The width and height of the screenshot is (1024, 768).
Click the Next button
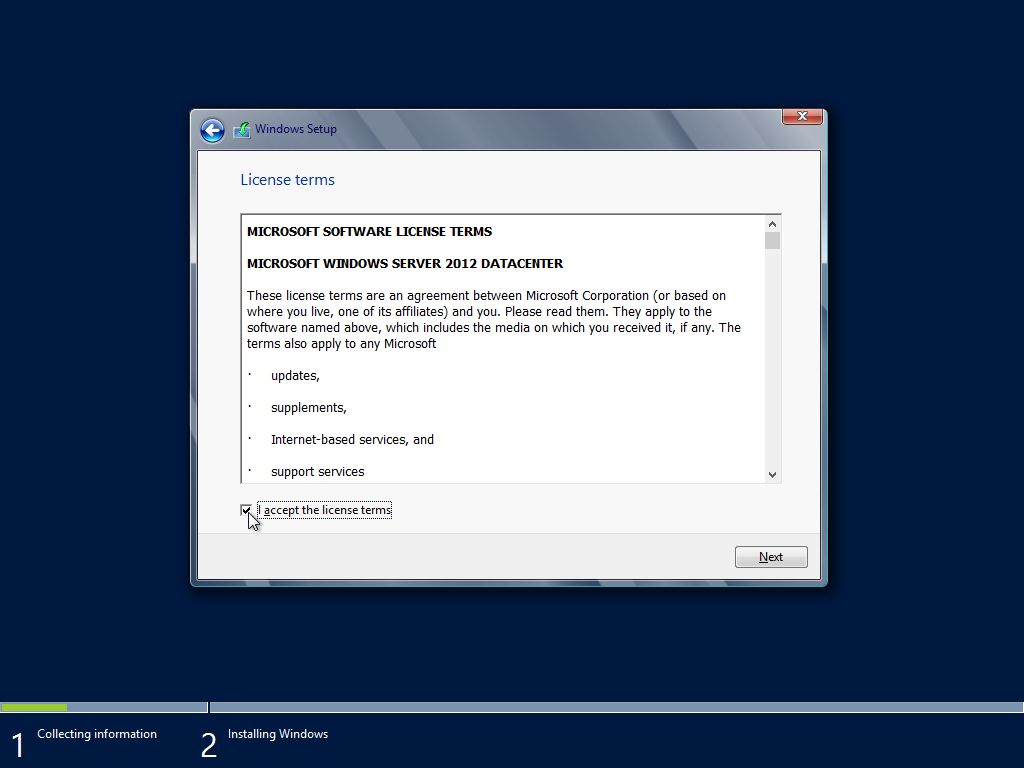coord(771,557)
